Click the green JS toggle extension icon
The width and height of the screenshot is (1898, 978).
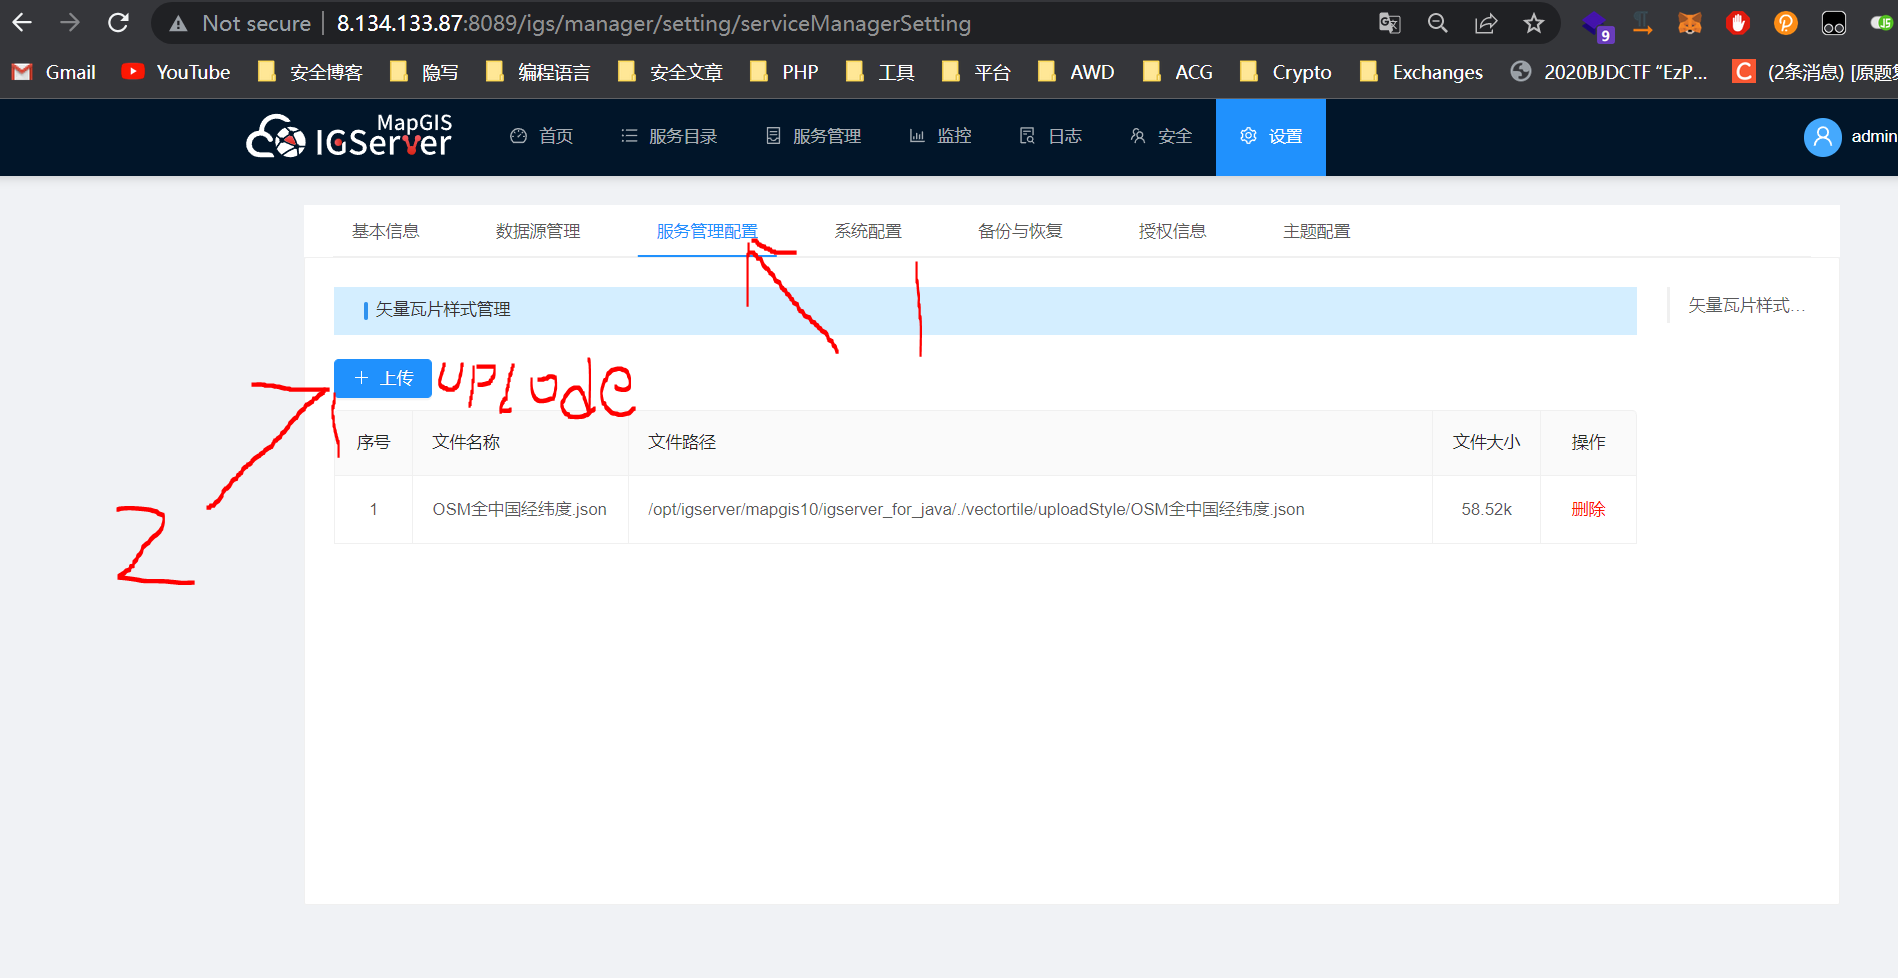click(1882, 23)
